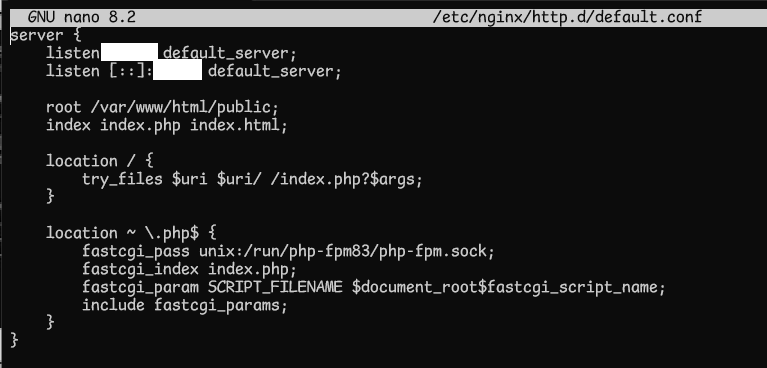
Task: Click the location ~ \.php$ line
Action: pyautogui.click(x=131, y=233)
